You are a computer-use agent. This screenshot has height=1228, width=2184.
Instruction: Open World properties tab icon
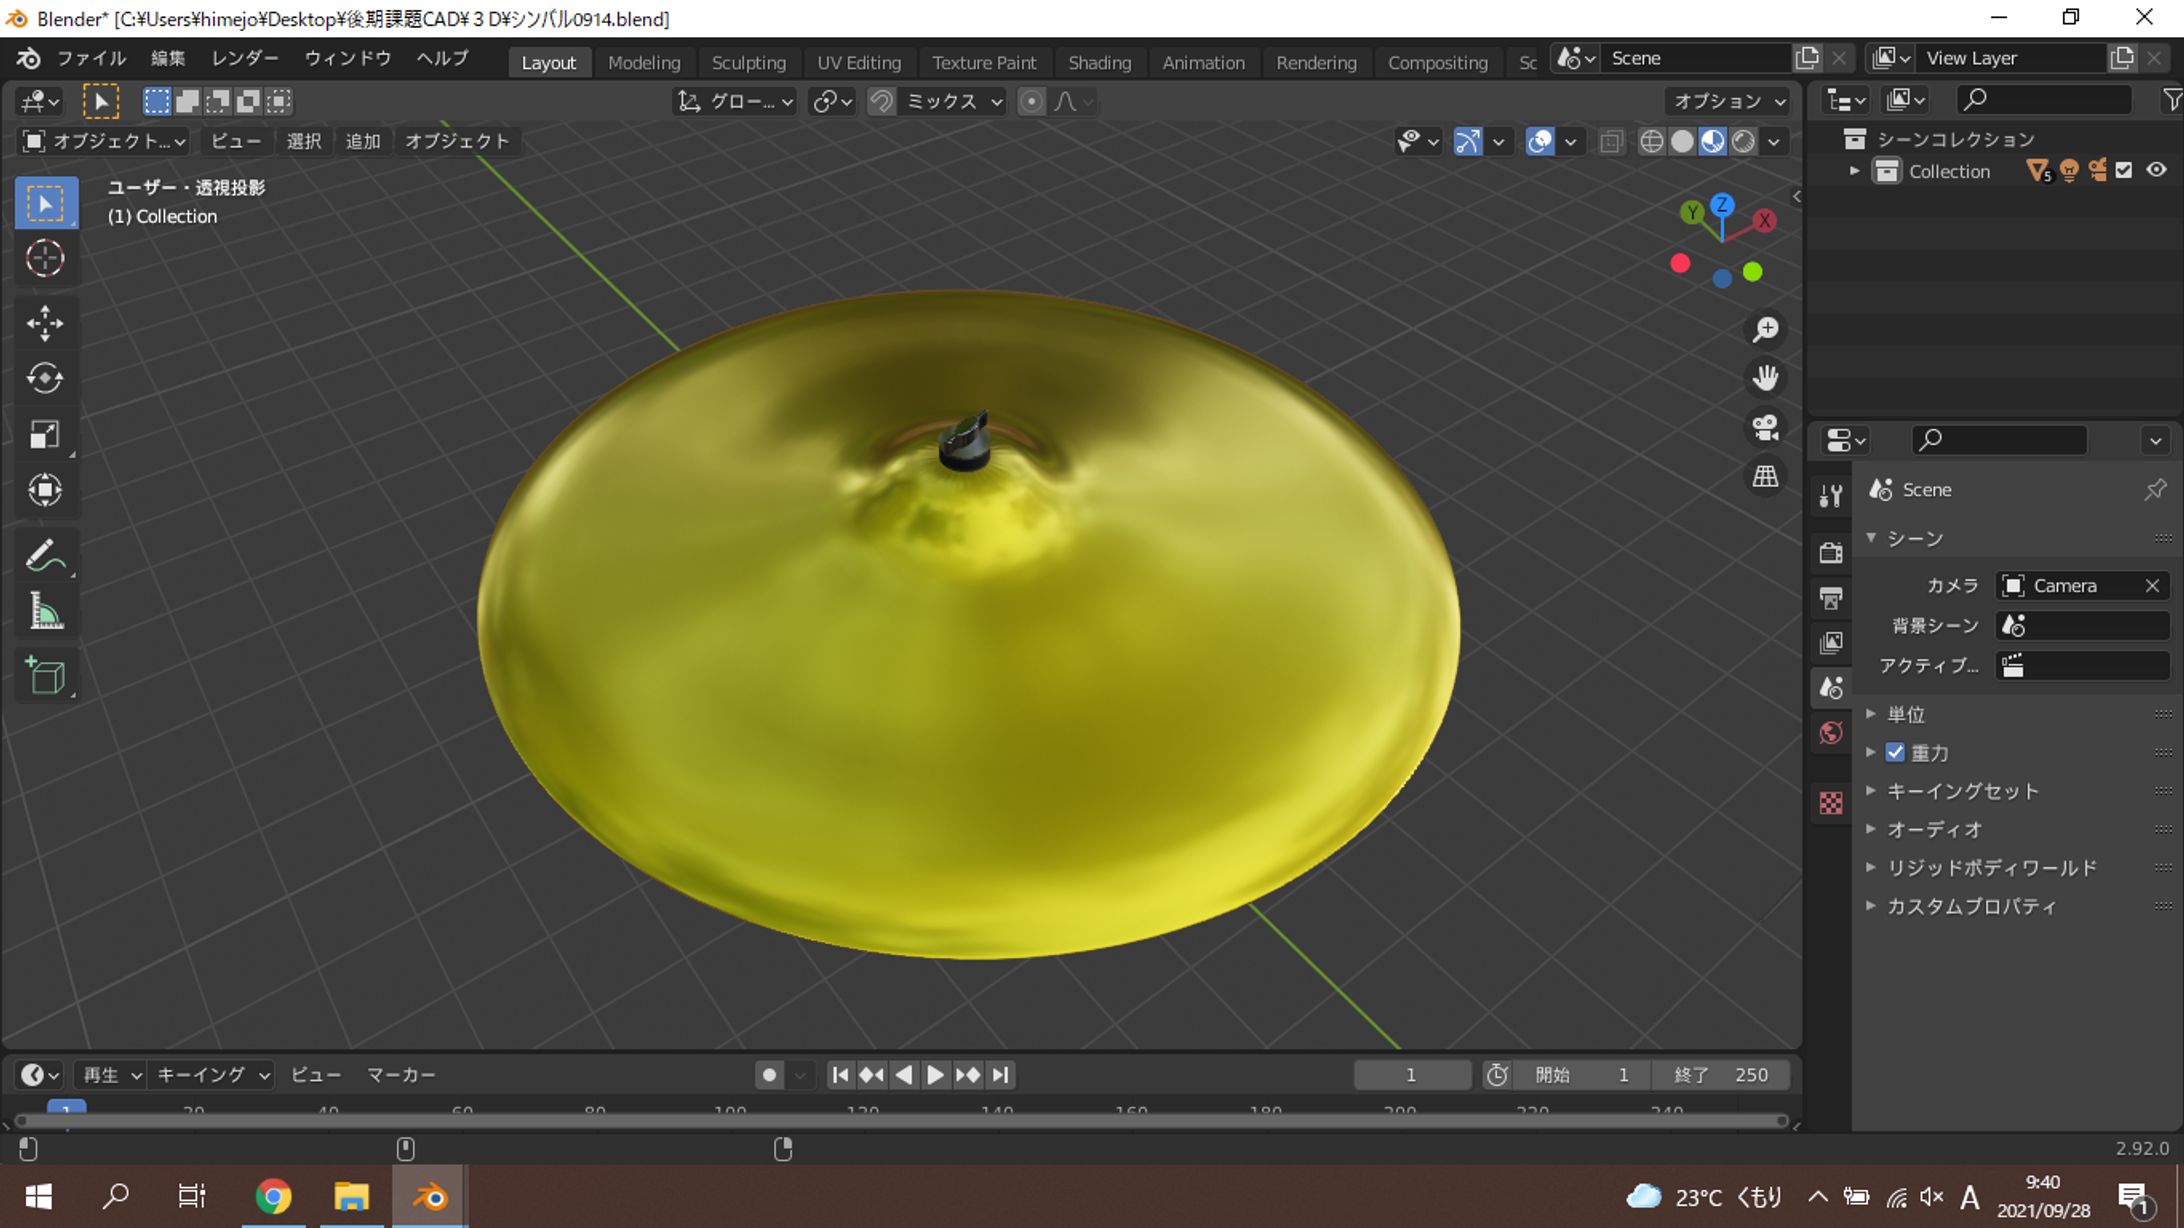click(1831, 733)
